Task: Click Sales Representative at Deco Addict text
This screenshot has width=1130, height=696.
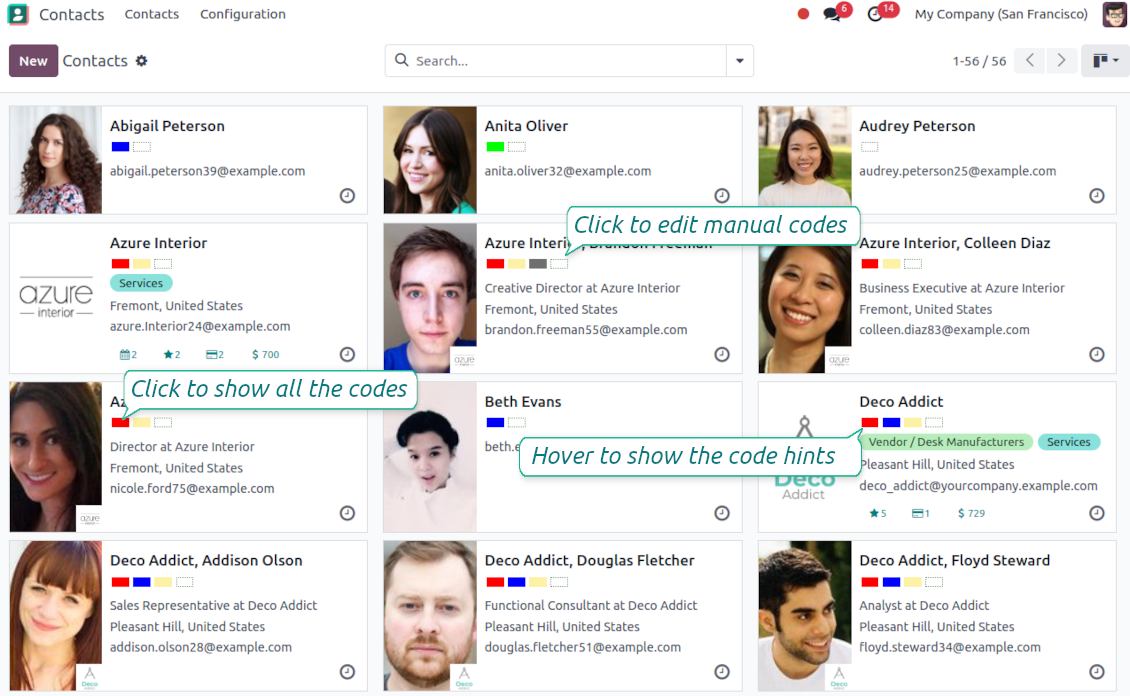Action: click(213, 605)
